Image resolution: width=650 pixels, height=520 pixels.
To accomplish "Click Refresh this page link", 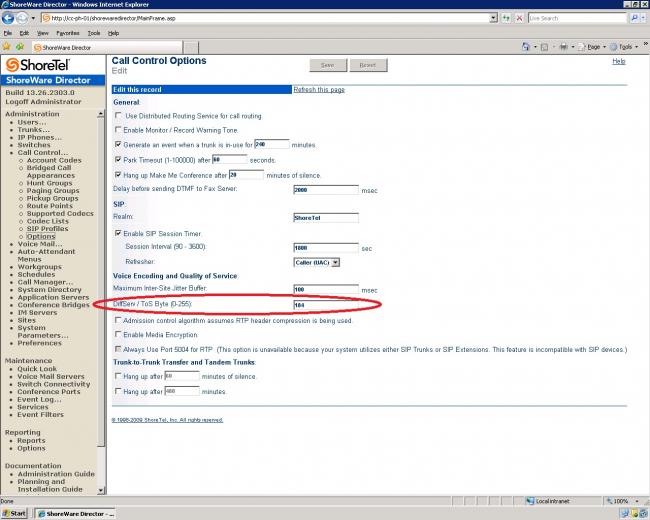I will pyautogui.click(x=319, y=90).
